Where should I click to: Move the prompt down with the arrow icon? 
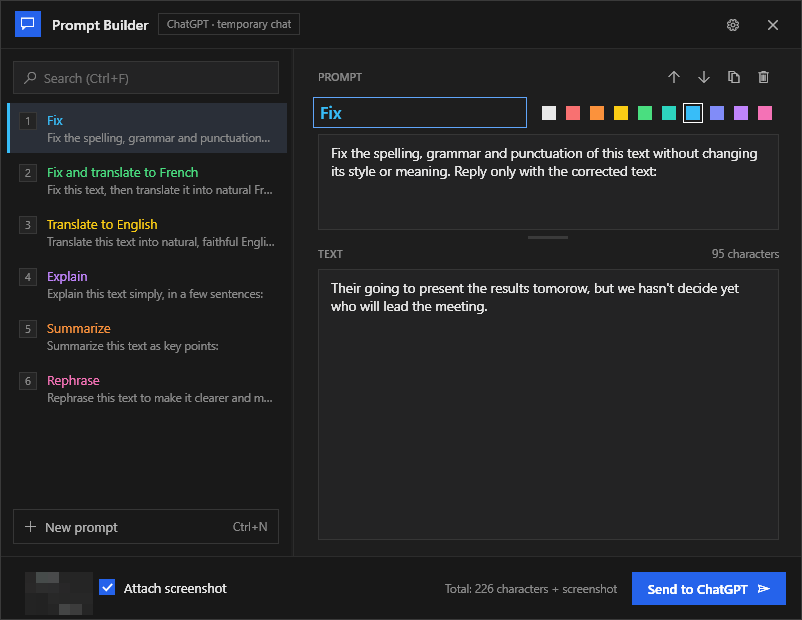point(704,77)
